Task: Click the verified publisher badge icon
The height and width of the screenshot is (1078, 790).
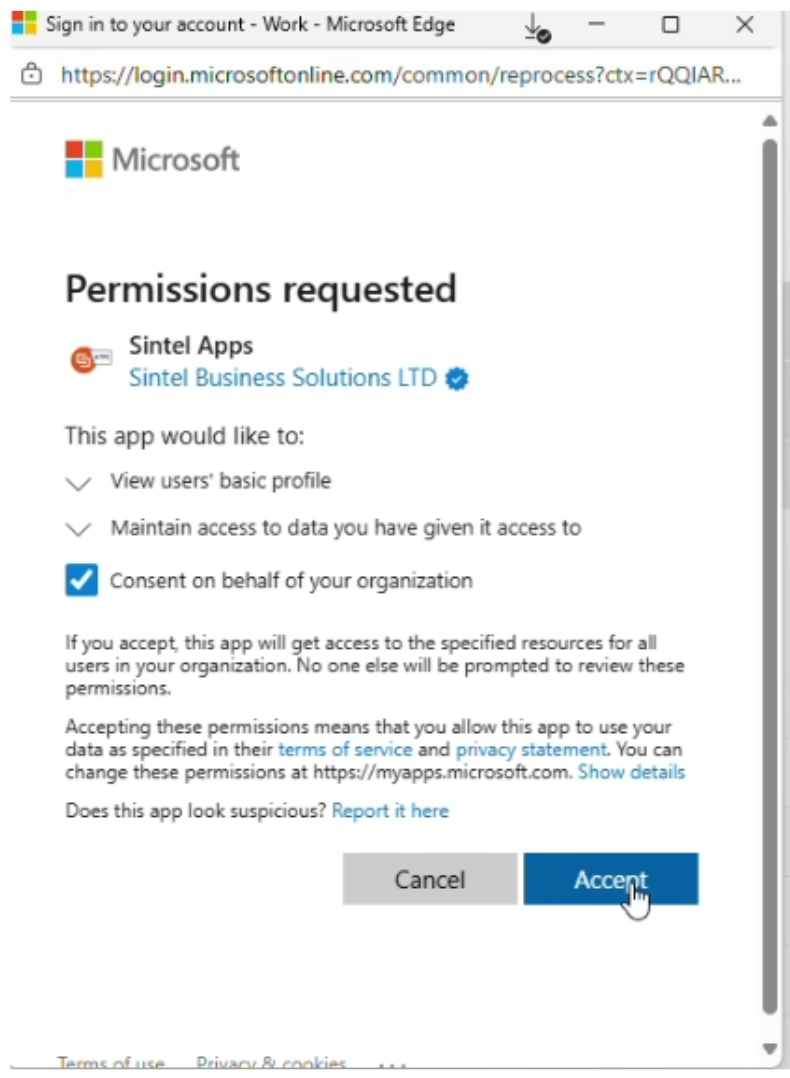Action: (457, 379)
